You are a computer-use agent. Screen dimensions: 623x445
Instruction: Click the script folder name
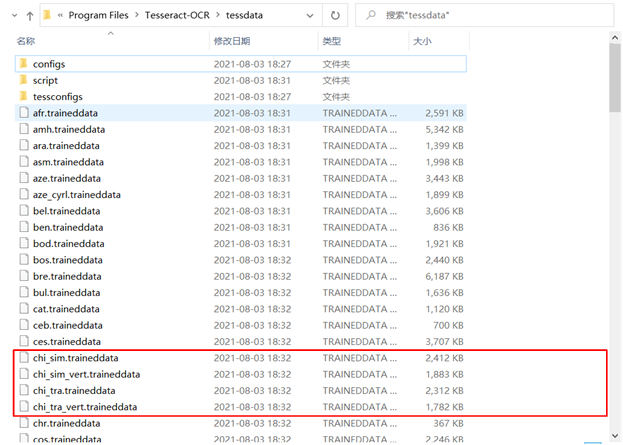pyautogui.click(x=45, y=80)
